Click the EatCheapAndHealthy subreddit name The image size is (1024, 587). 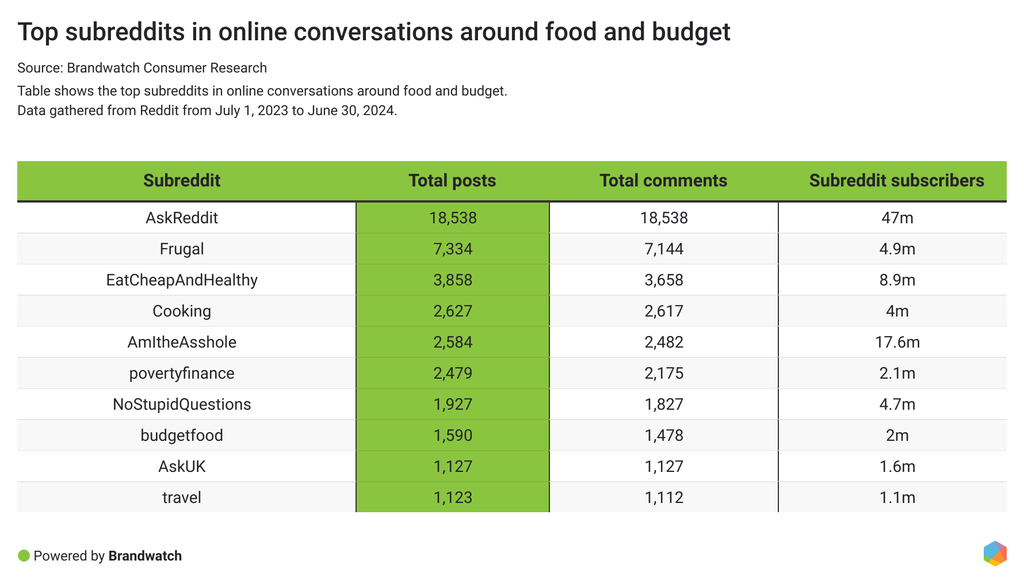(182, 280)
